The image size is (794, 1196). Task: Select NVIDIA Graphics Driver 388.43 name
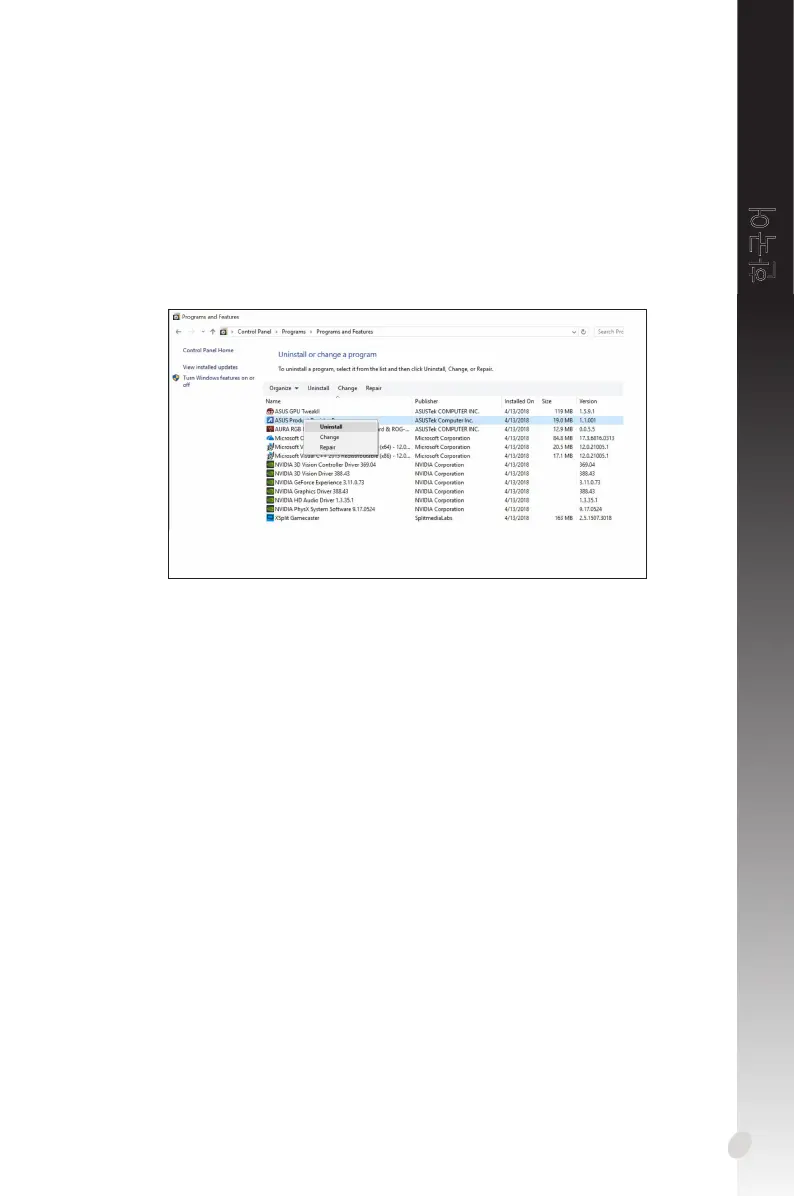(312, 491)
